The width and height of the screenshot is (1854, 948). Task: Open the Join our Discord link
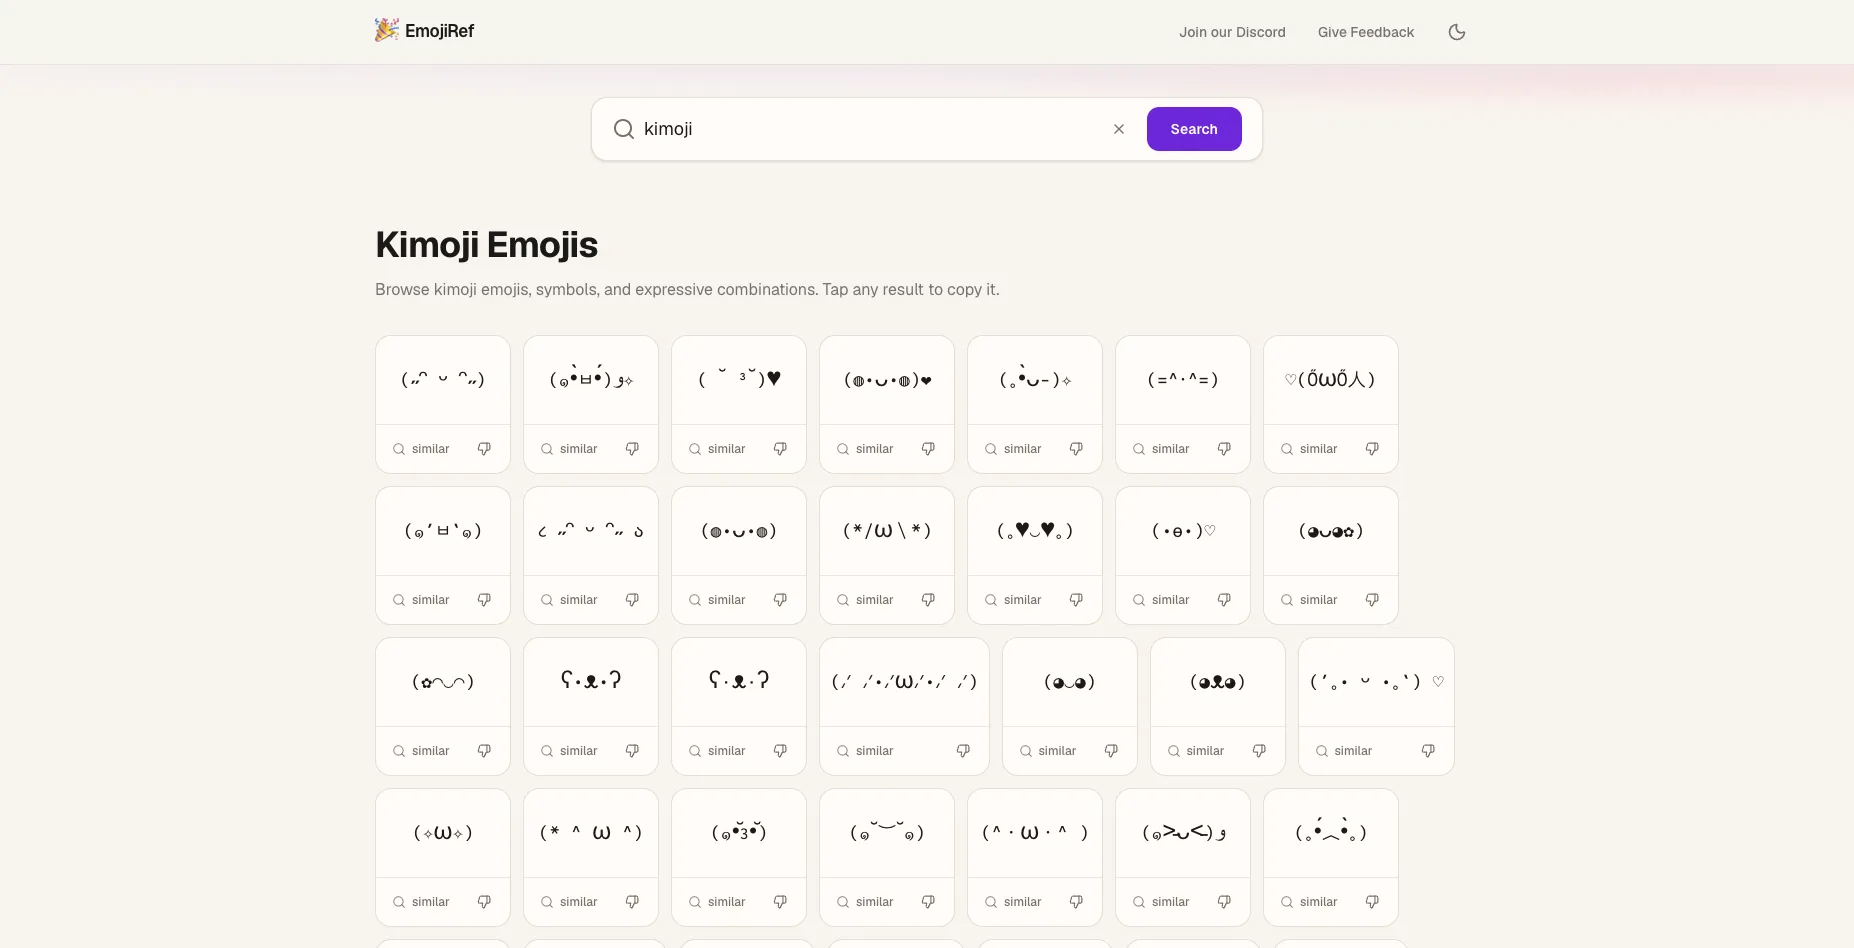(1232, 32)
